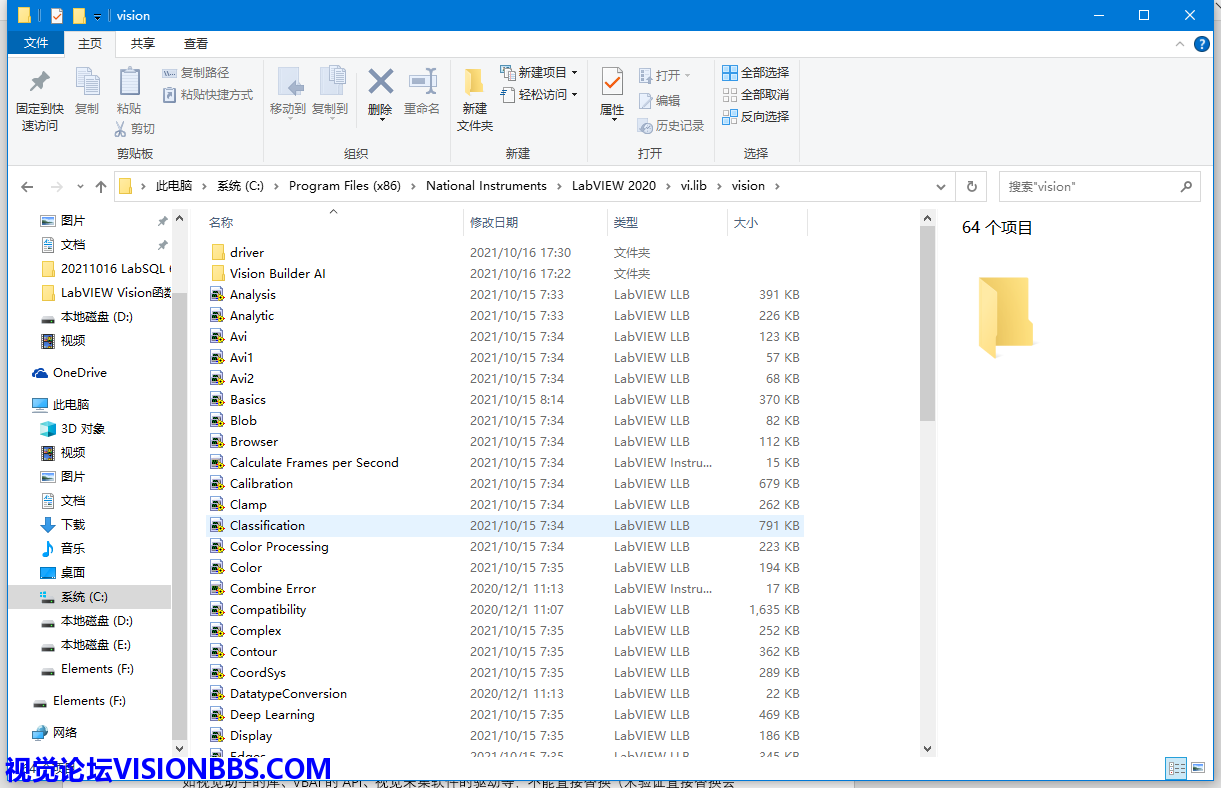This screenshot has height=788, width=1221.
Task: Open the New item dropdown
Action: click(539, 73)
